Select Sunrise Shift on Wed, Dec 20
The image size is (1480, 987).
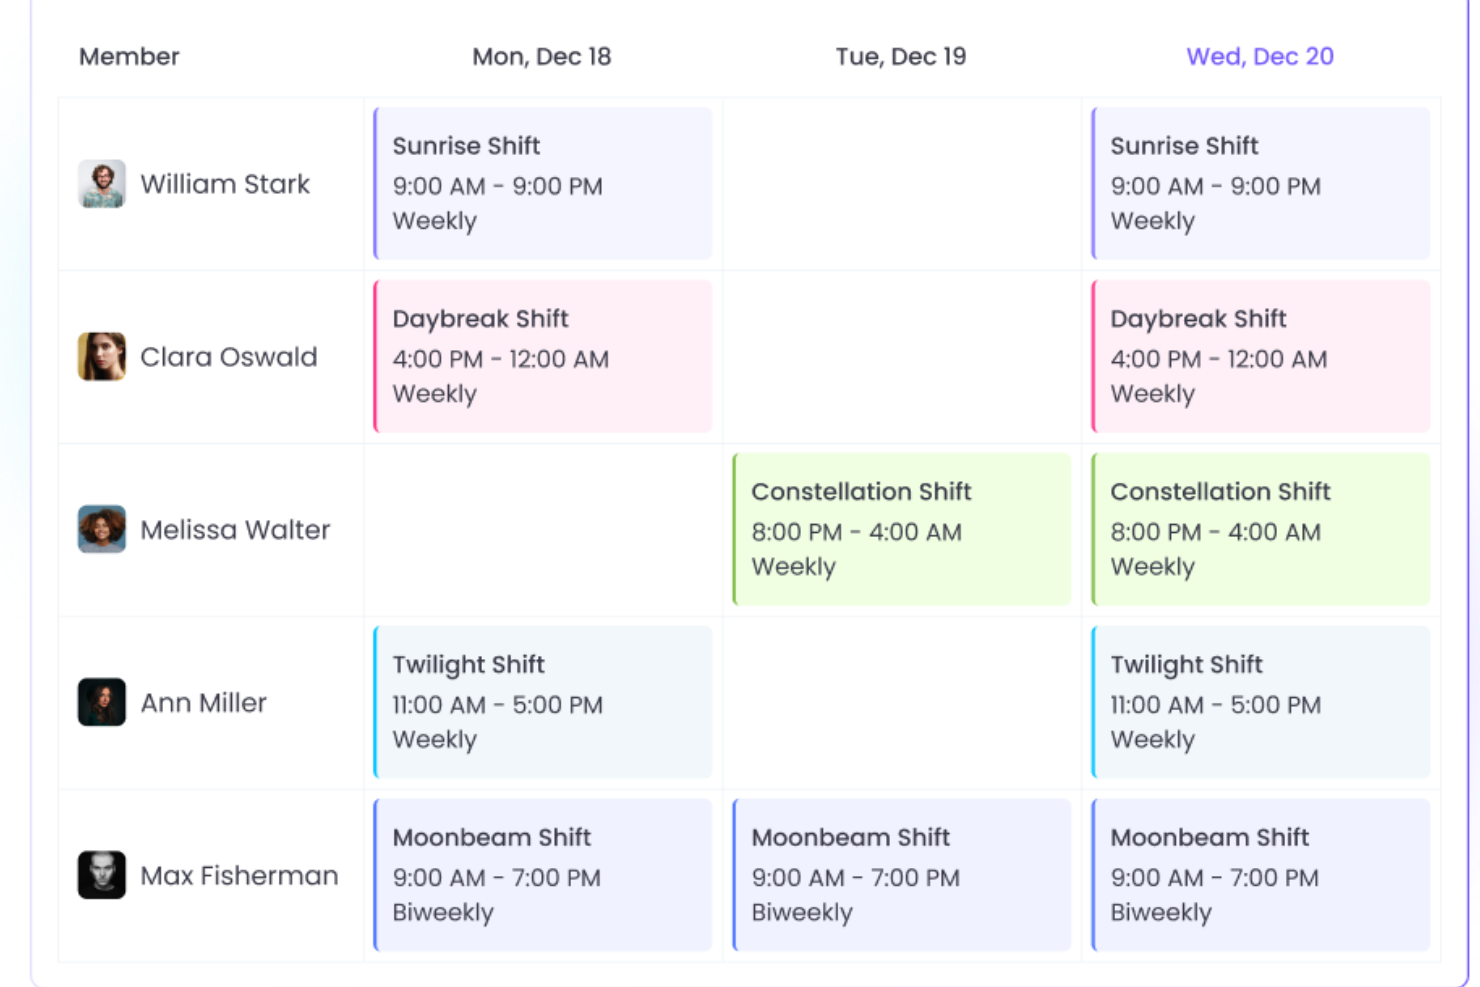coord(1260,184)
